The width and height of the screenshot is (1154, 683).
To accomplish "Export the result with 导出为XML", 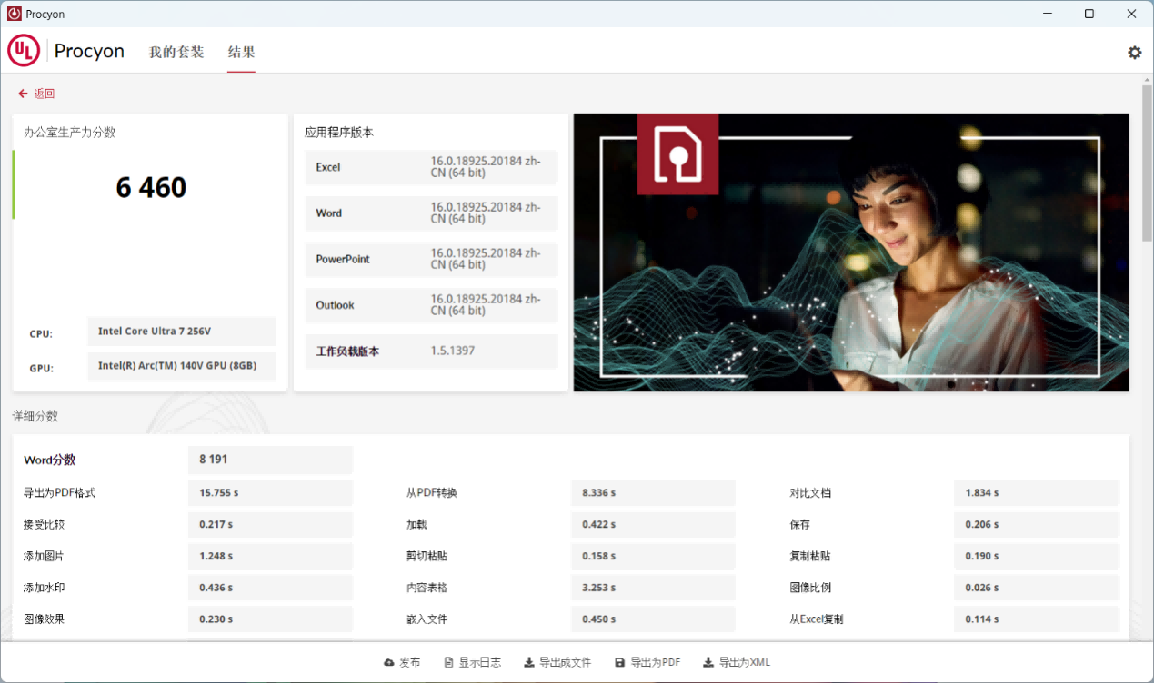I will pyautogui.click(x=736, y=662).
